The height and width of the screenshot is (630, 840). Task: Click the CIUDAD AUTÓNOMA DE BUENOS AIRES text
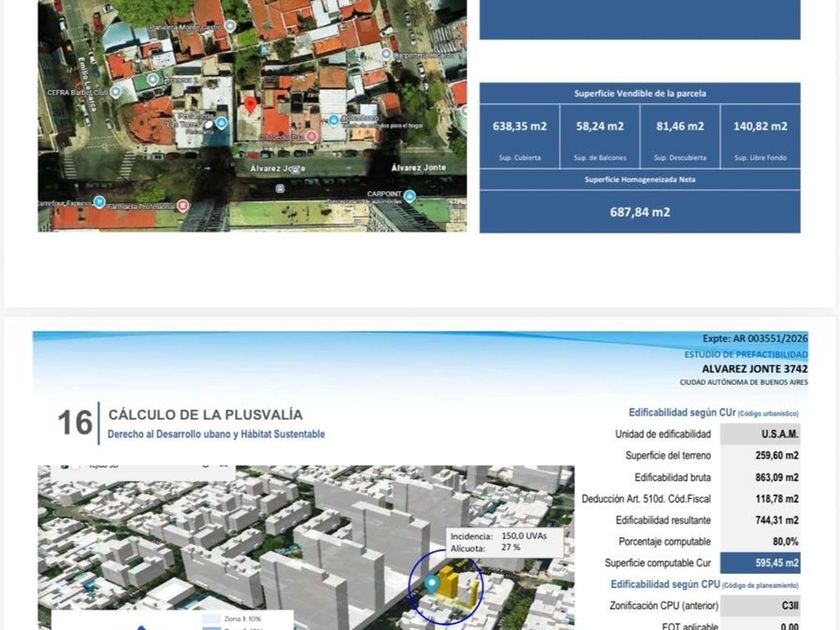pyautogui.click(x=744, y=382)
